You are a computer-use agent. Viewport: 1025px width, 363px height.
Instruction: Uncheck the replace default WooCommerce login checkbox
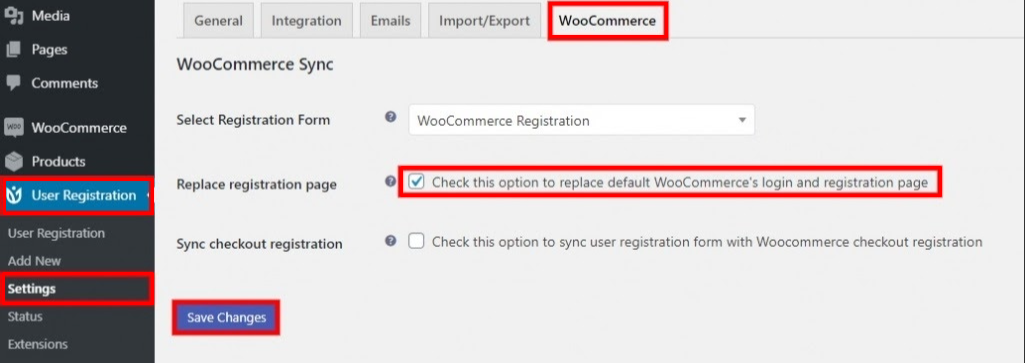[416, 182]
